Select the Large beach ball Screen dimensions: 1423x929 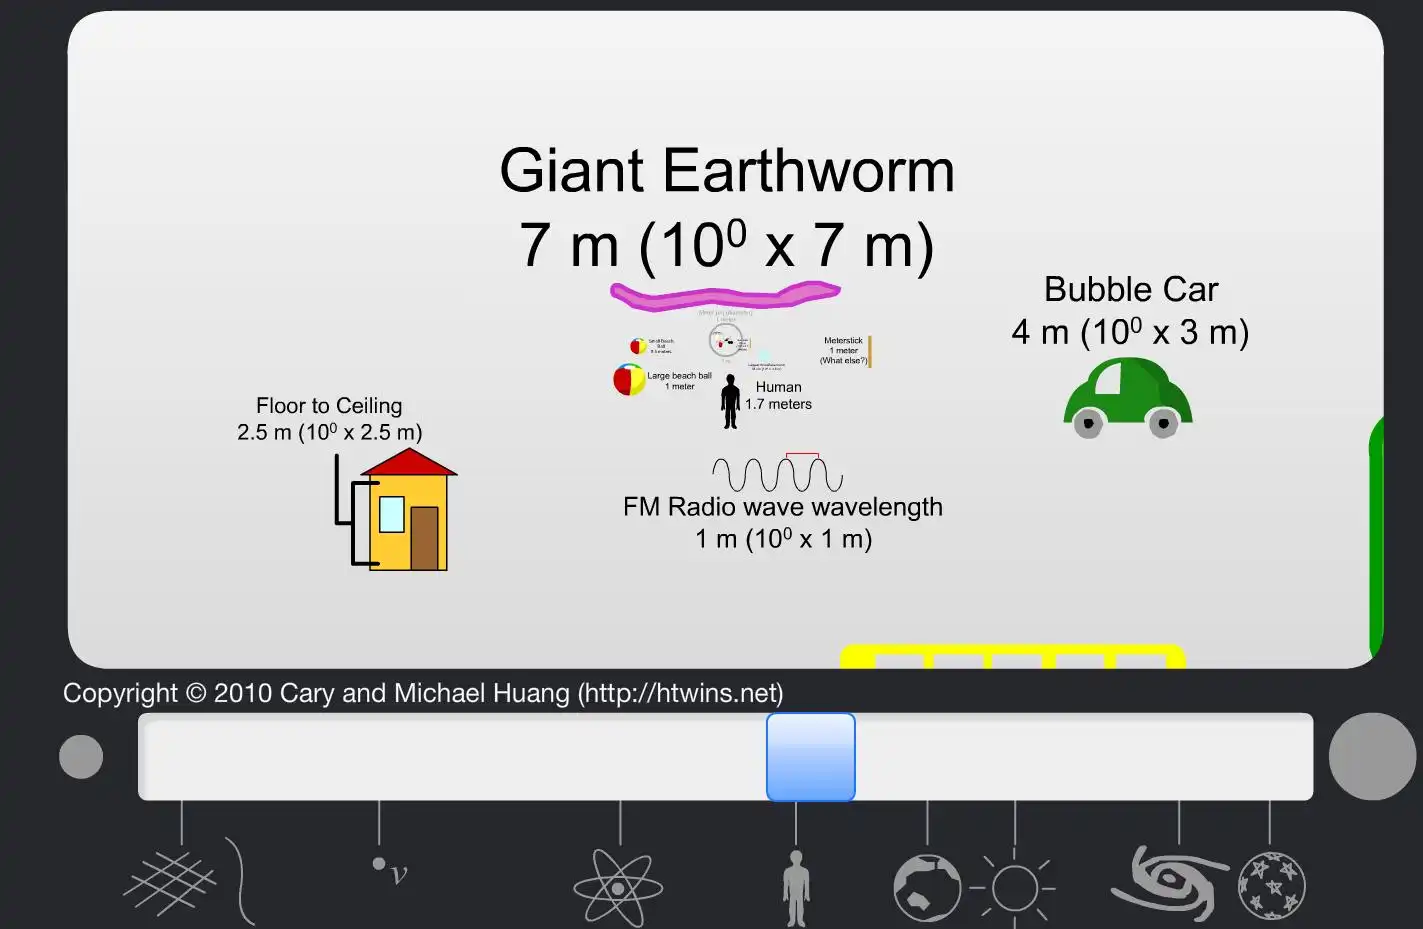click(x=629, y=380)
